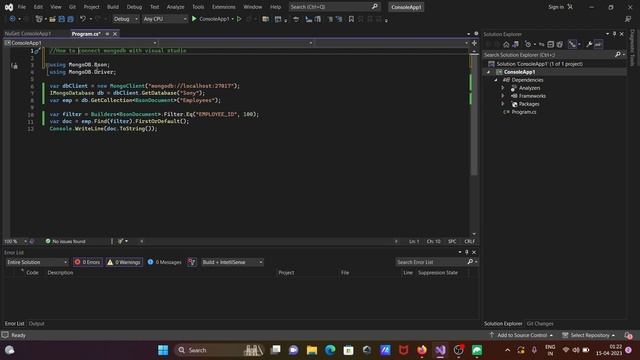The image size is (640, 360).
Task: Open Visual Studio icon on Windows taskbar
Action: click(440, 350)
